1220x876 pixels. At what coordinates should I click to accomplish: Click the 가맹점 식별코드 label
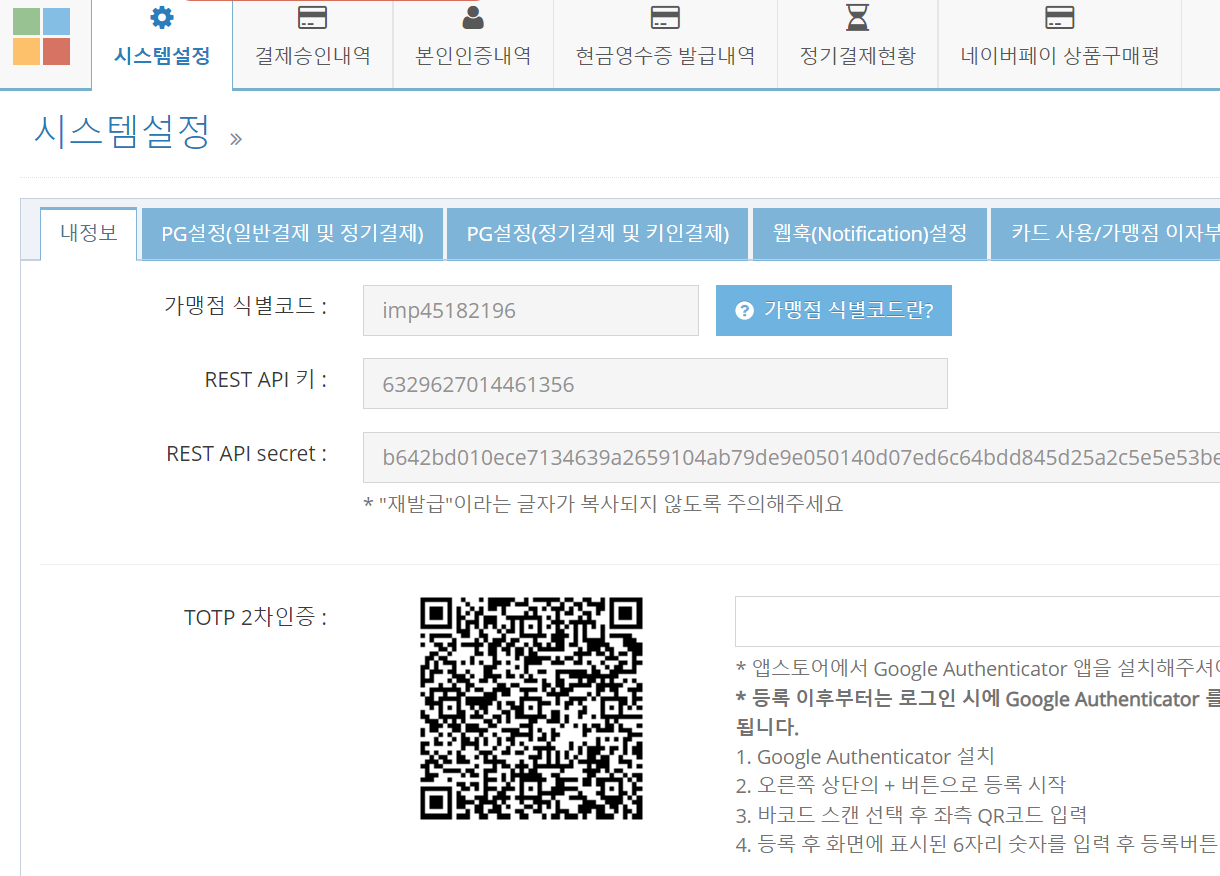246,306
